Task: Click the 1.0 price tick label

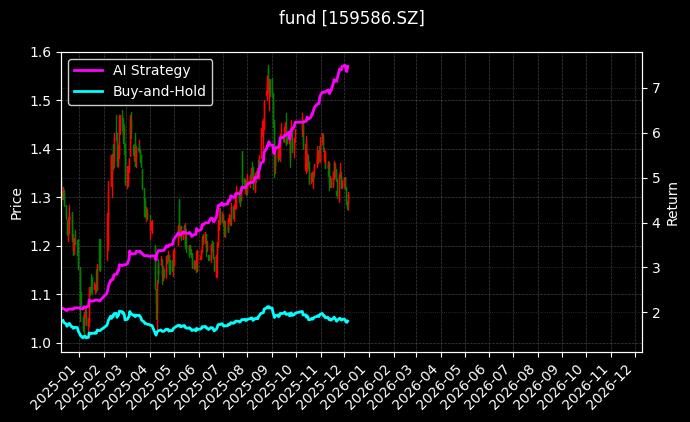Action: [x=43, y=343]
